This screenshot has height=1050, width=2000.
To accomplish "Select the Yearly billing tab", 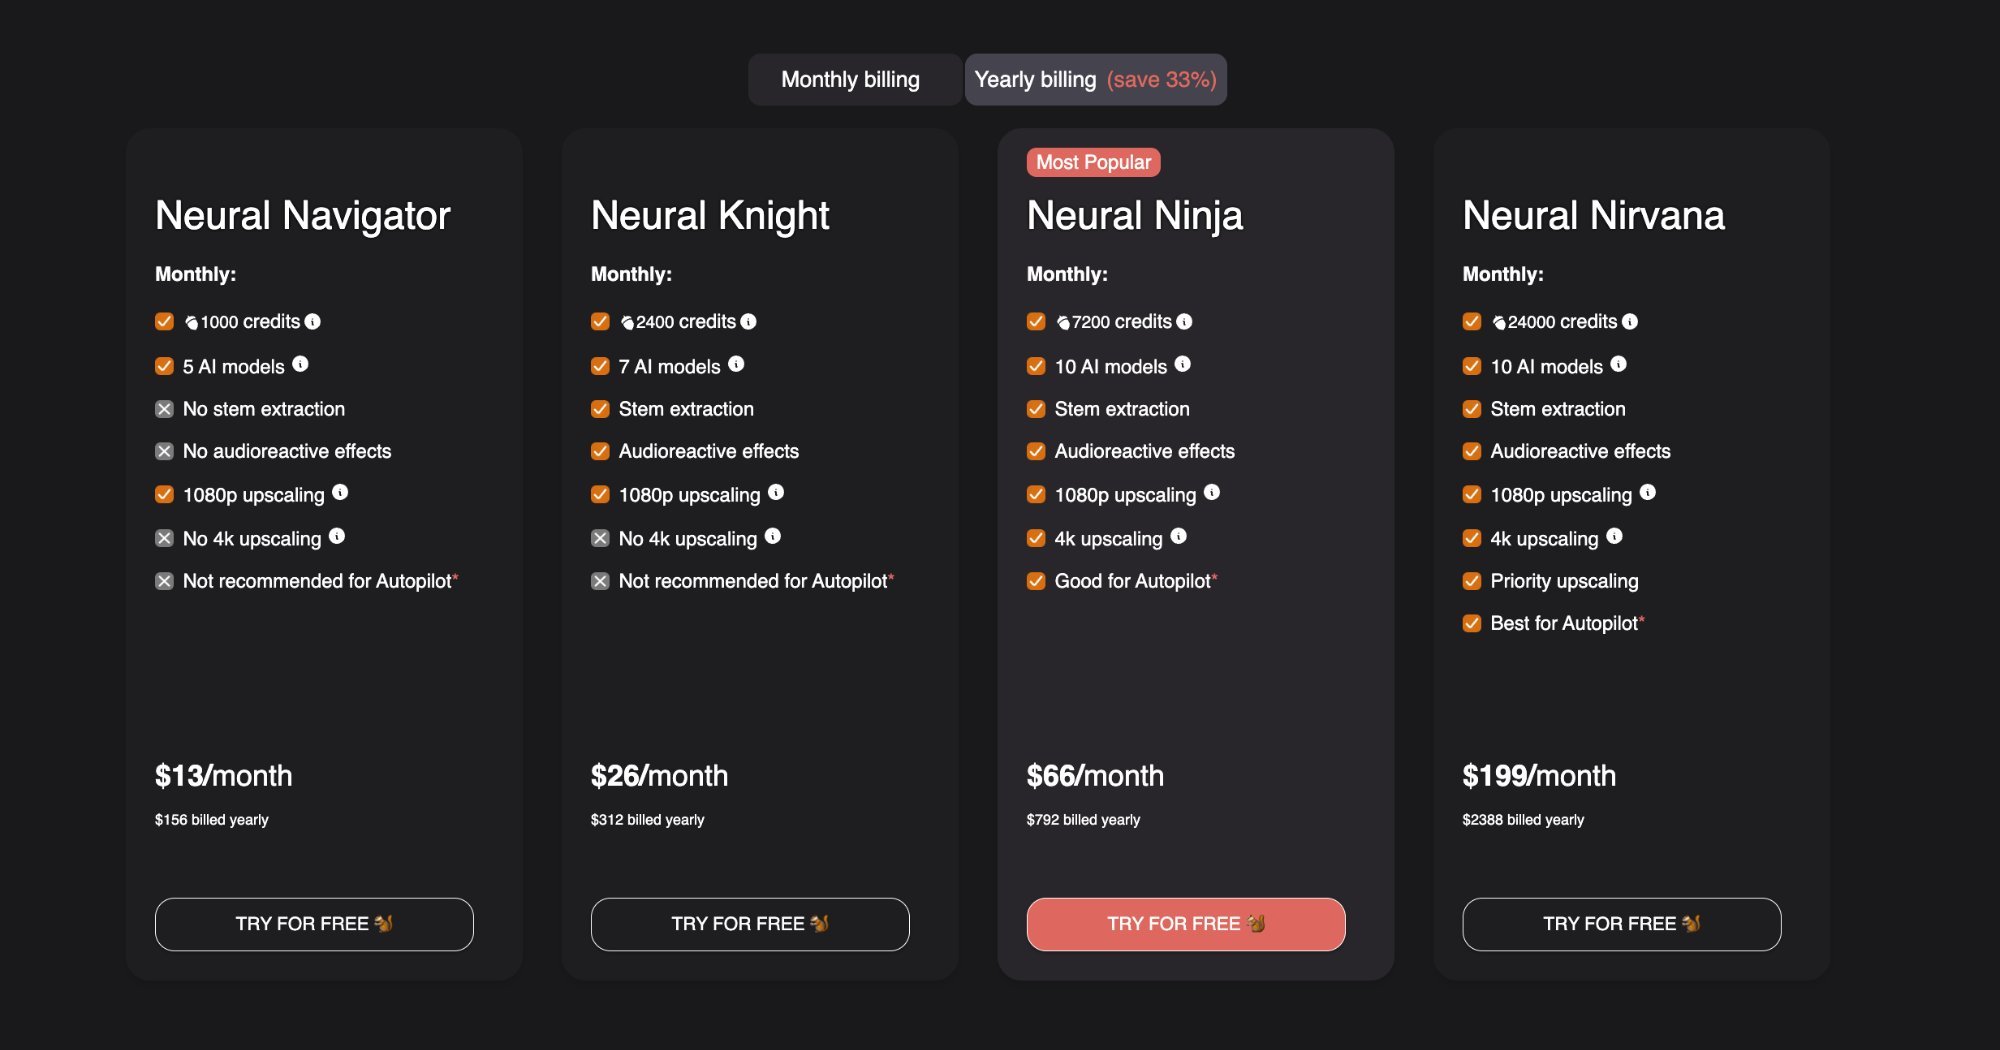I will (x=1095, y=79).
